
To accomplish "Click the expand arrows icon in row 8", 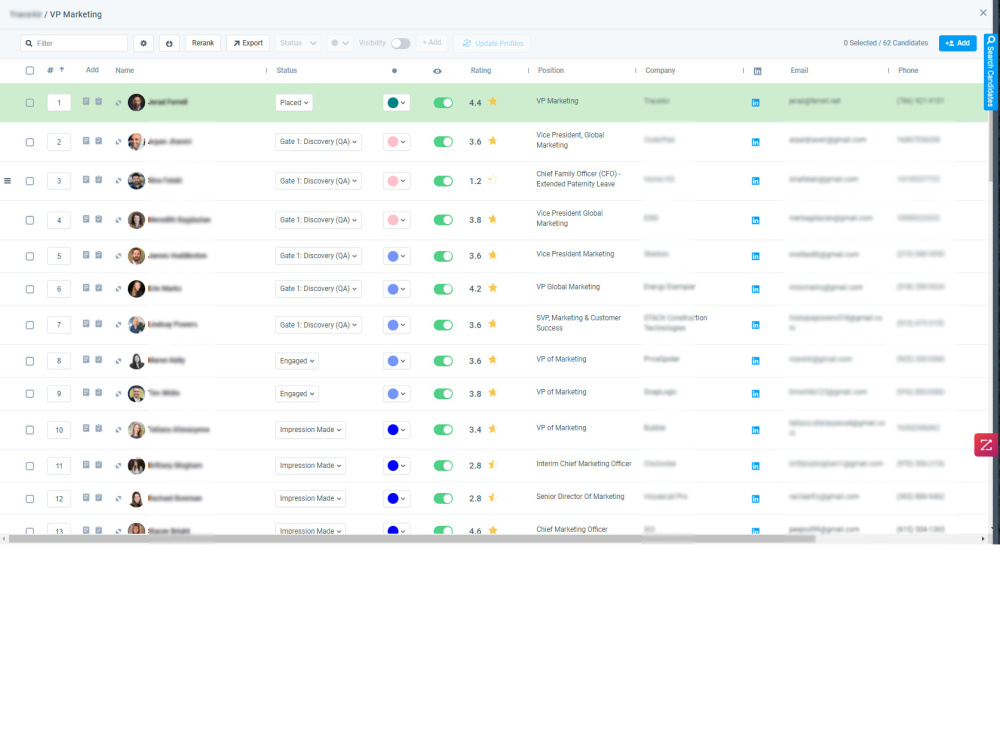I will [118, 361].
